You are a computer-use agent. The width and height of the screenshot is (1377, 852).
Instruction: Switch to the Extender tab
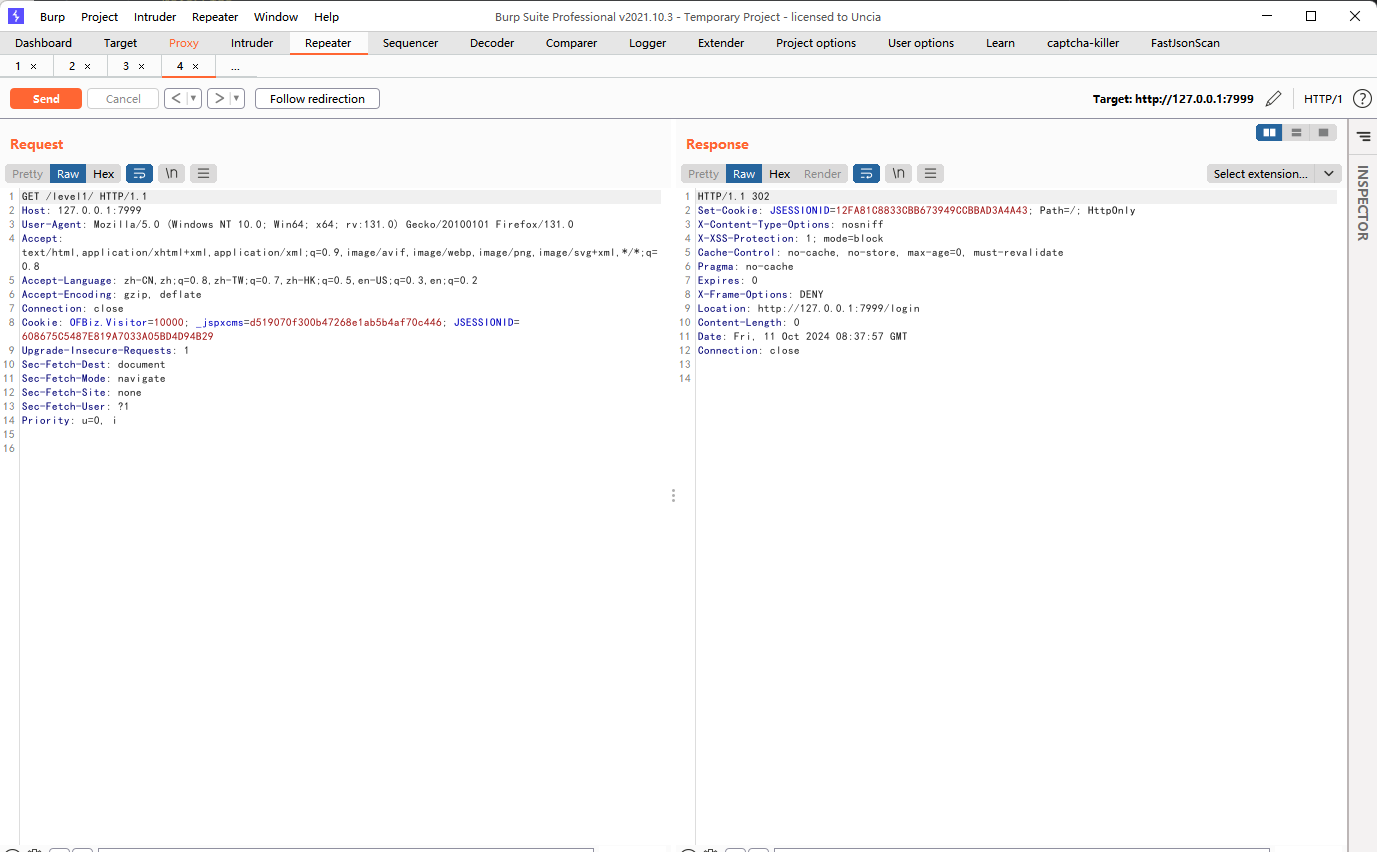[x=721, y=43]
